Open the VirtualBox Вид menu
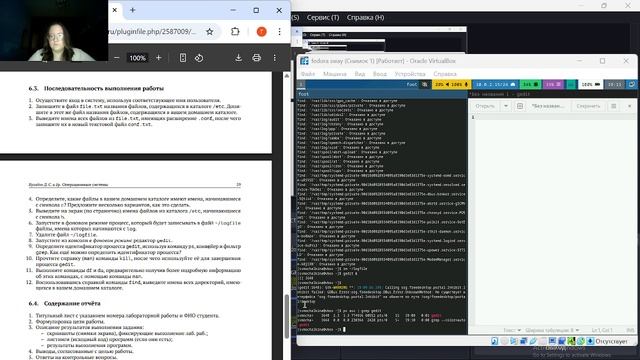Screen dimensions: 640x360 360,74
